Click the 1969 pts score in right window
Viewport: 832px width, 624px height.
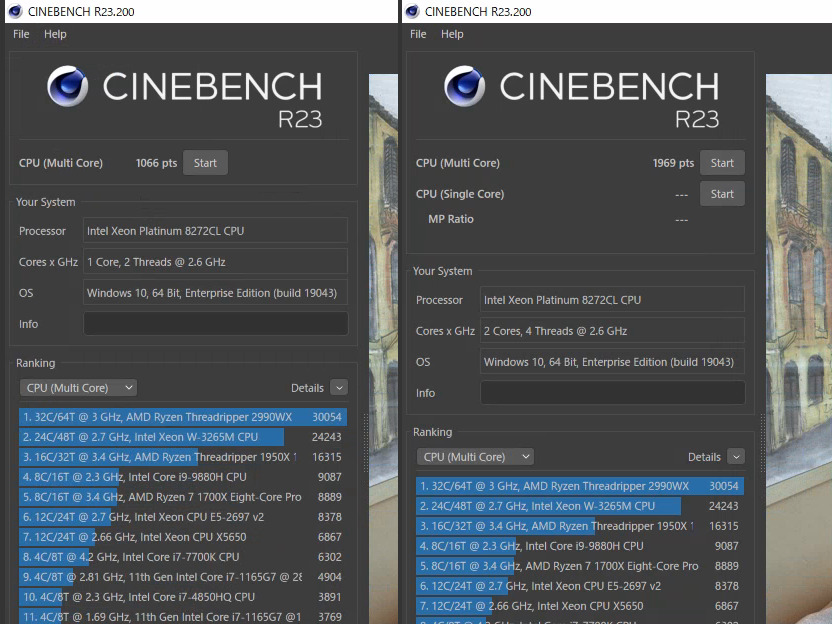673,163
